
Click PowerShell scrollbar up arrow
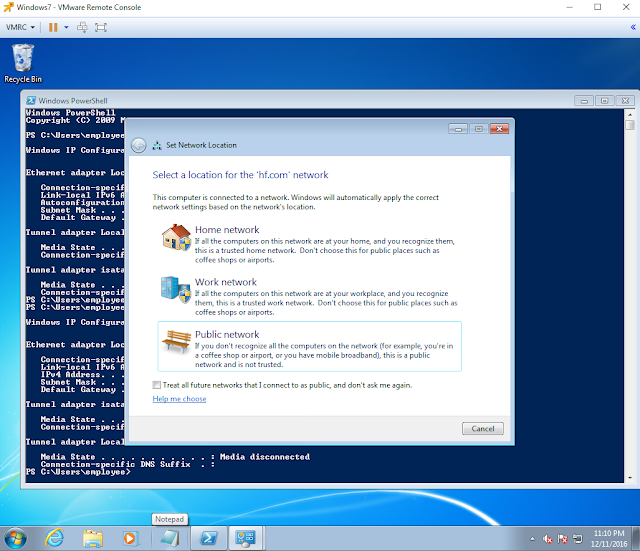click(x=630, y=114)
